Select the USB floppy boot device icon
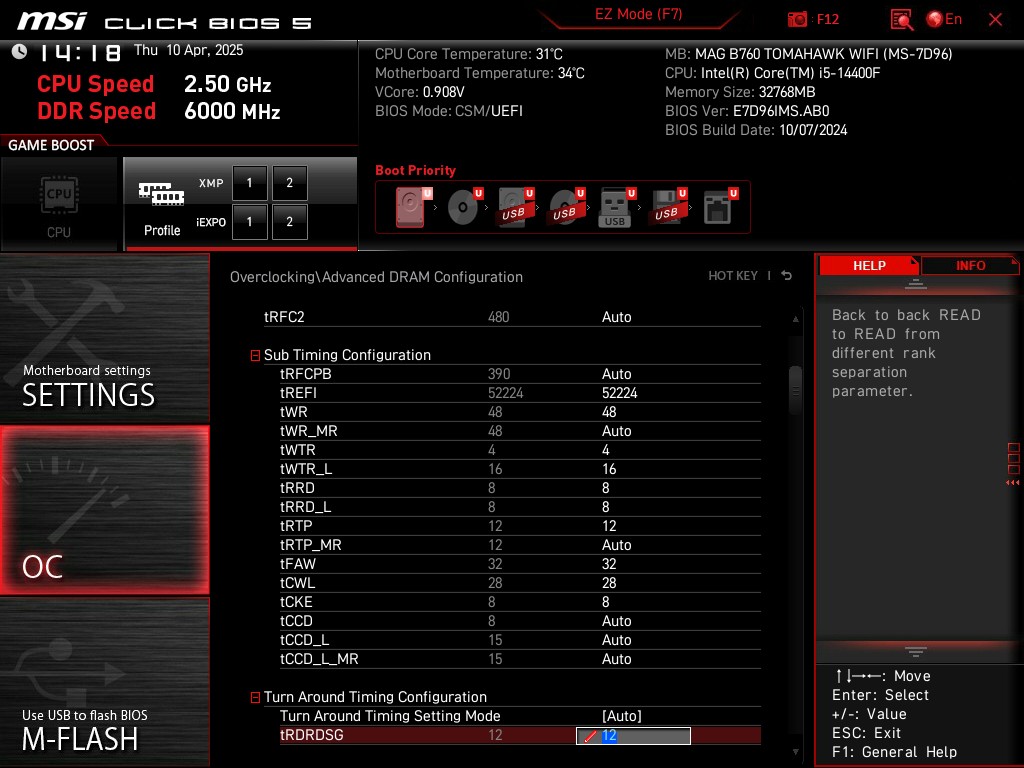This screenshot has width=1024, height=768. [667, 207]
